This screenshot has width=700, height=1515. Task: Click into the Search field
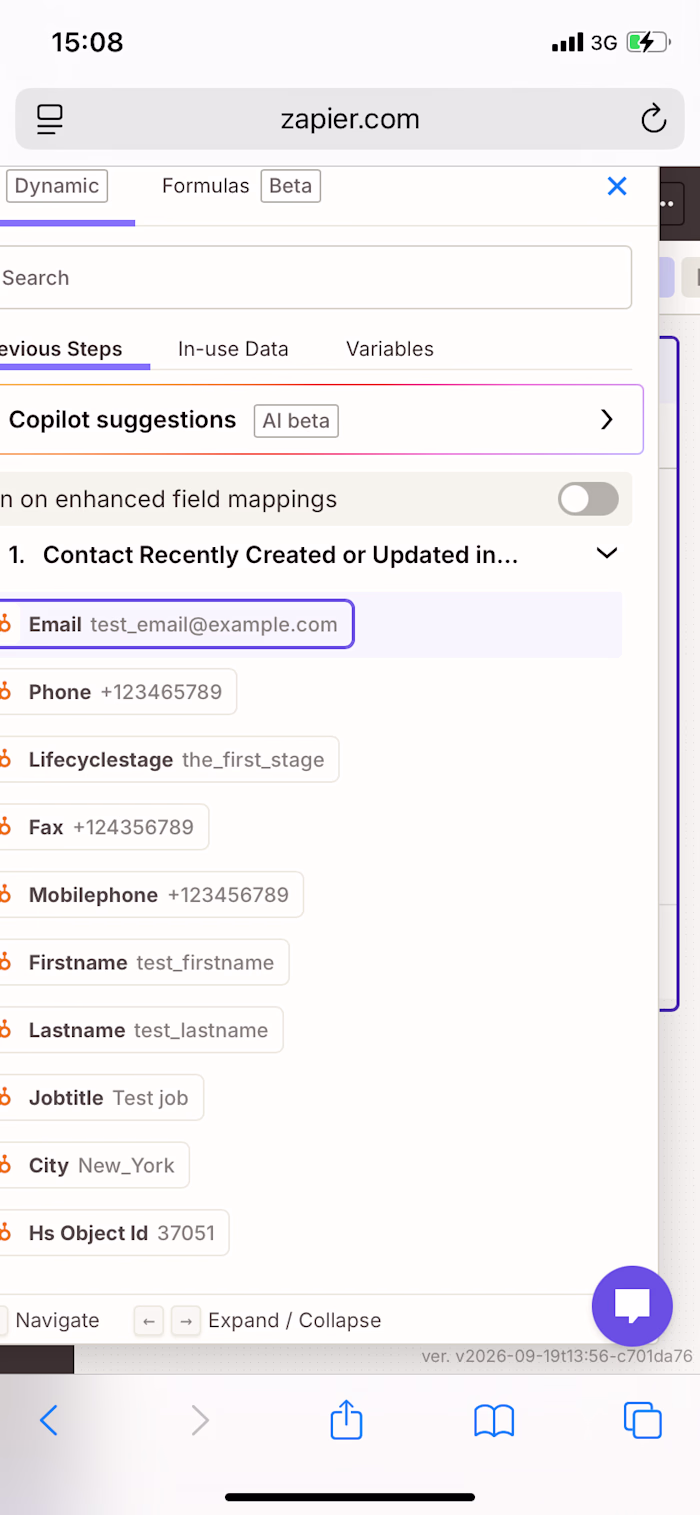[x=315, y=278]
